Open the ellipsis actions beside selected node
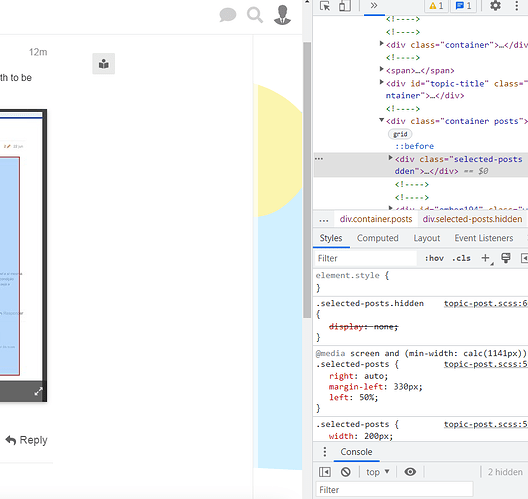 pos(319,159)
